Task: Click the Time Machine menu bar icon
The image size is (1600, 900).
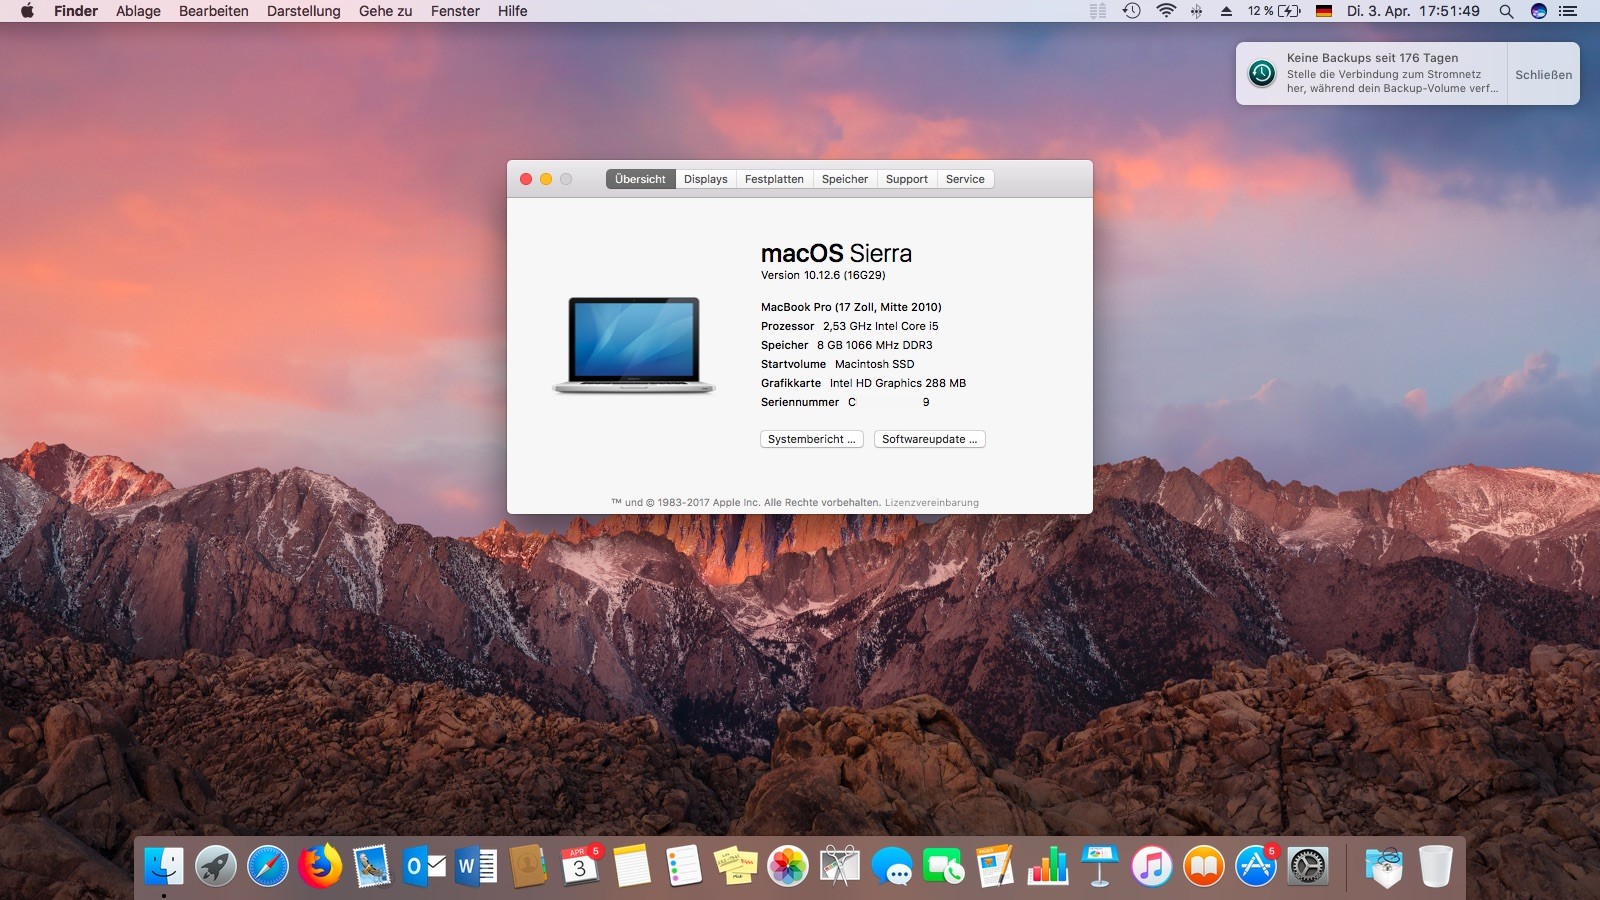Action: pos(1132,11)
